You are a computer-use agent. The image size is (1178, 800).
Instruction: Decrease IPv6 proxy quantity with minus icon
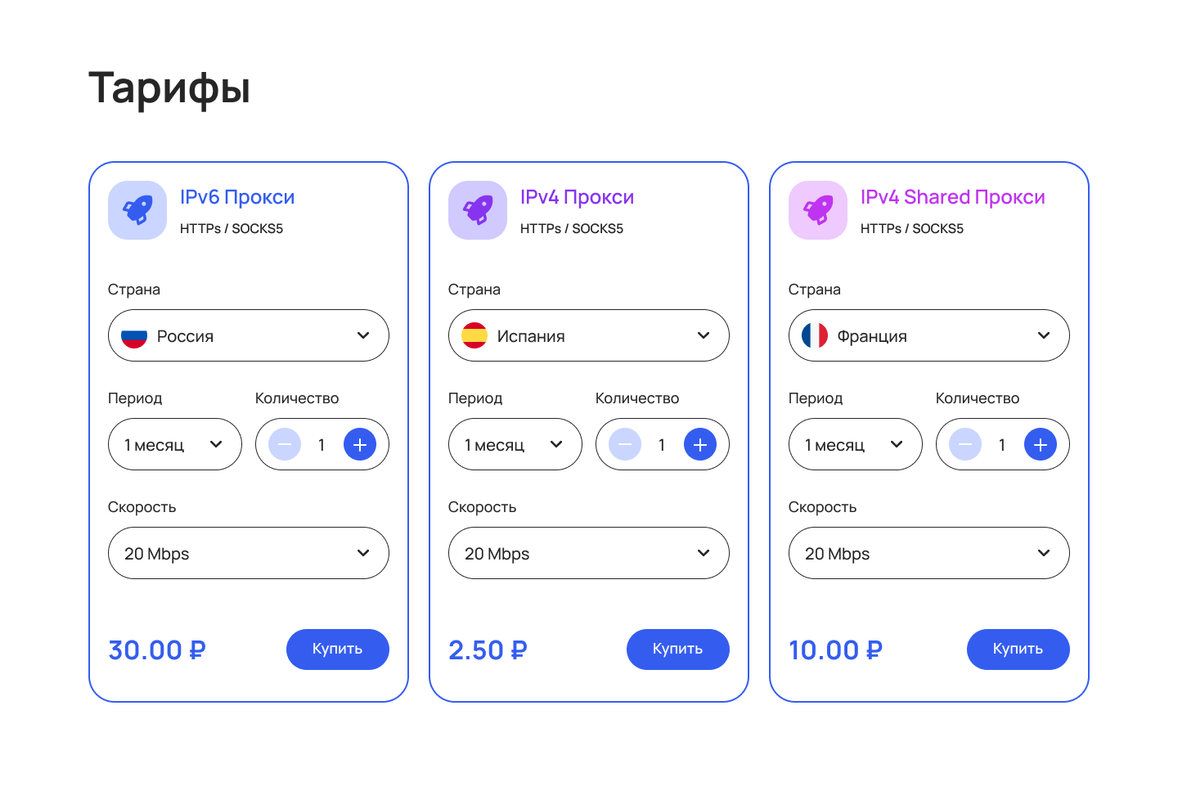click(x=285, y=445)
